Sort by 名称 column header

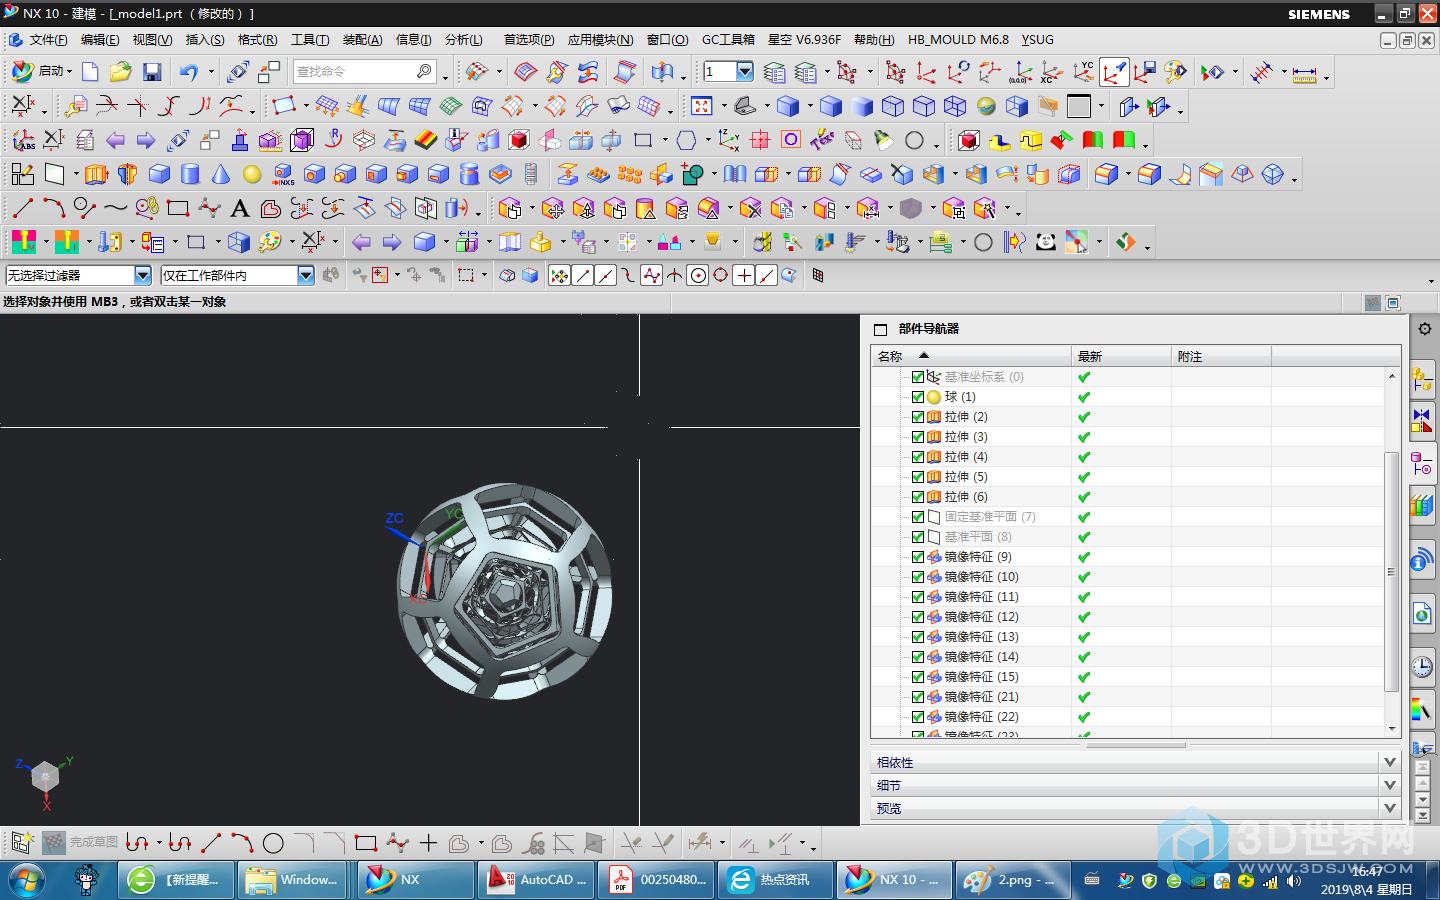tap(971, 356)
